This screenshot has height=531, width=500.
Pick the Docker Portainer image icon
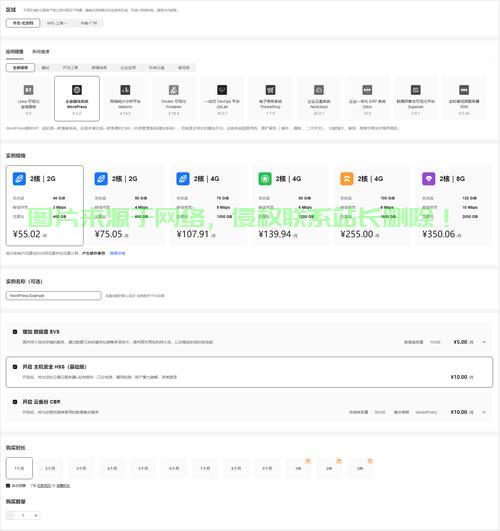pos(173,90)
